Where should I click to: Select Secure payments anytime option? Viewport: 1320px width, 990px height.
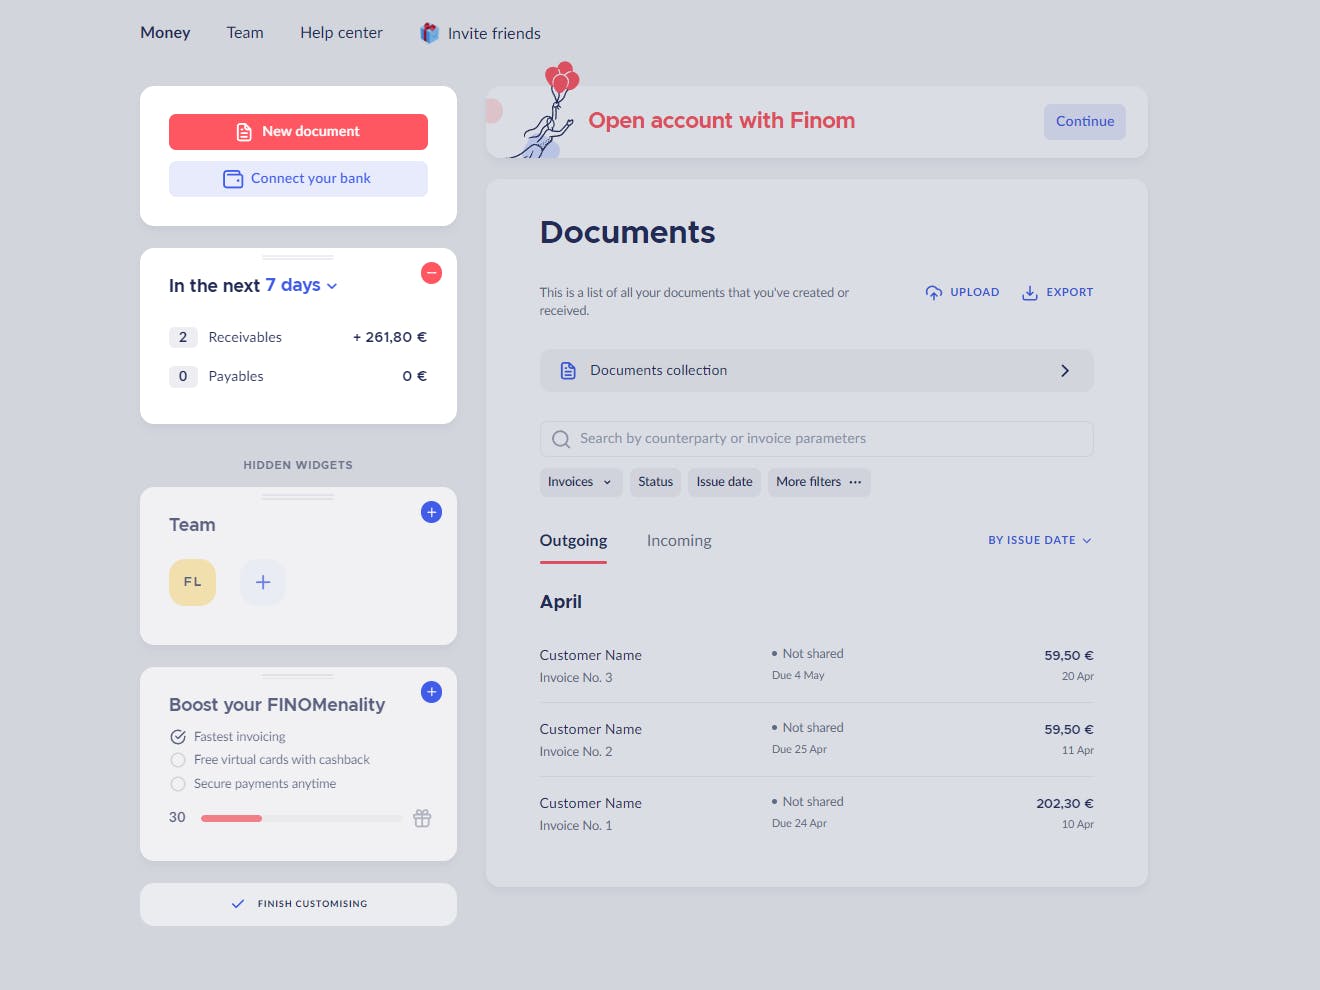click(178, 784)
